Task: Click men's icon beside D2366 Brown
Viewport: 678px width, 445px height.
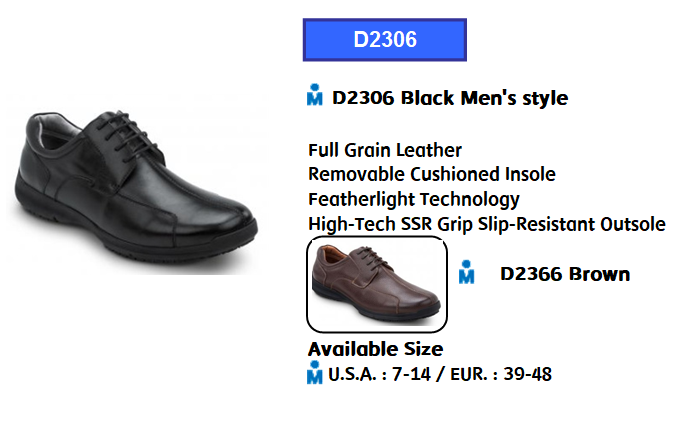Action: [466, 272]
